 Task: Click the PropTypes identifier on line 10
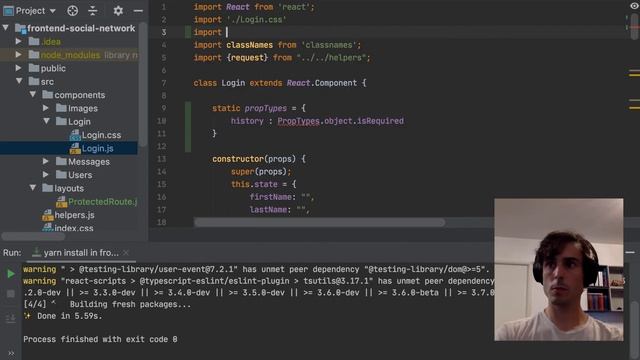298,121
